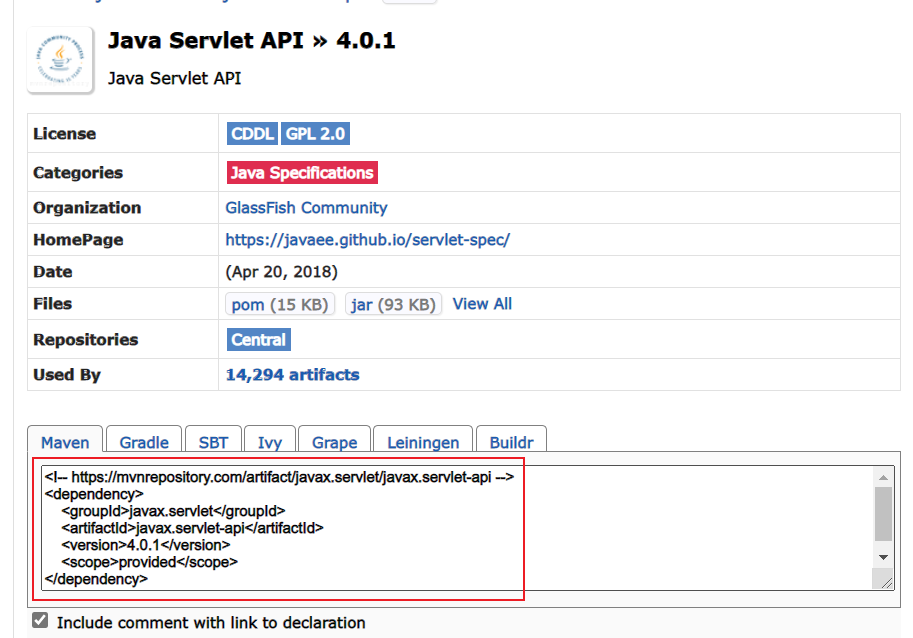The width and height of the screenshot is (913, 638).
Task: Show the 14,294 artifacts usage list
Action: point(292,374)
